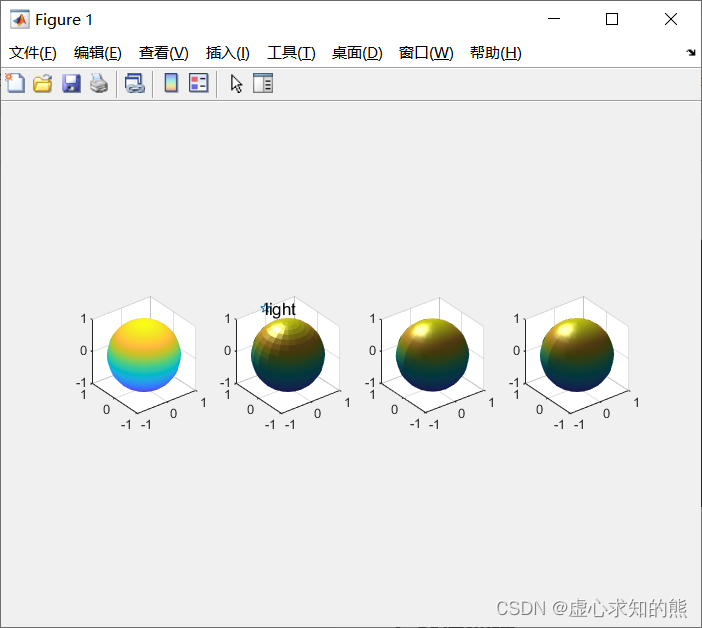This screenshot has height=628, width=702.
Task: Open the 查看(V) menu
Action: [x=163, y=53]
